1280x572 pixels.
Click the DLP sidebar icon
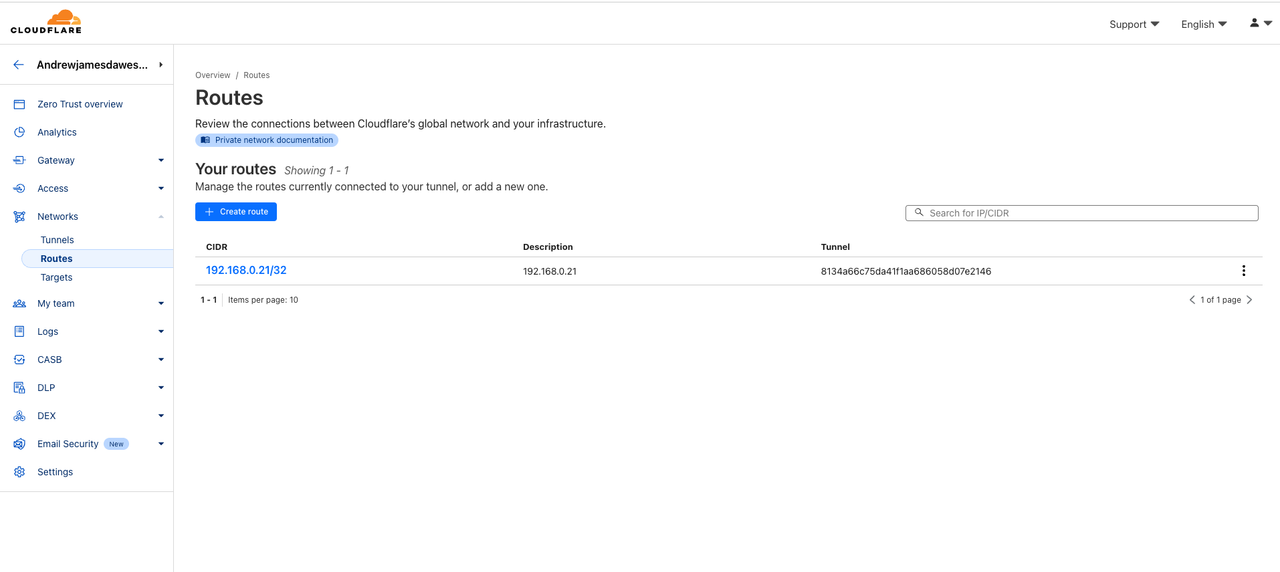[x=19, y=388]
